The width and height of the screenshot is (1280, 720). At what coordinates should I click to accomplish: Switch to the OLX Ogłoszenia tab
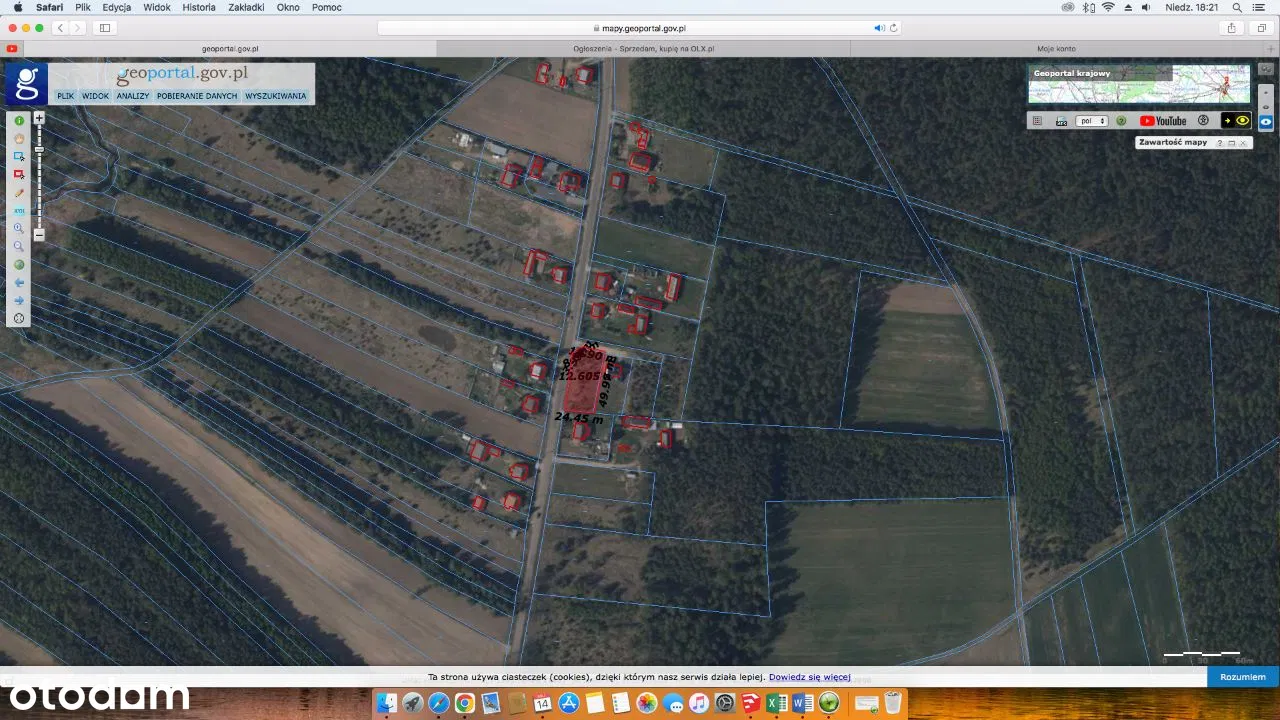click(644, 48)
